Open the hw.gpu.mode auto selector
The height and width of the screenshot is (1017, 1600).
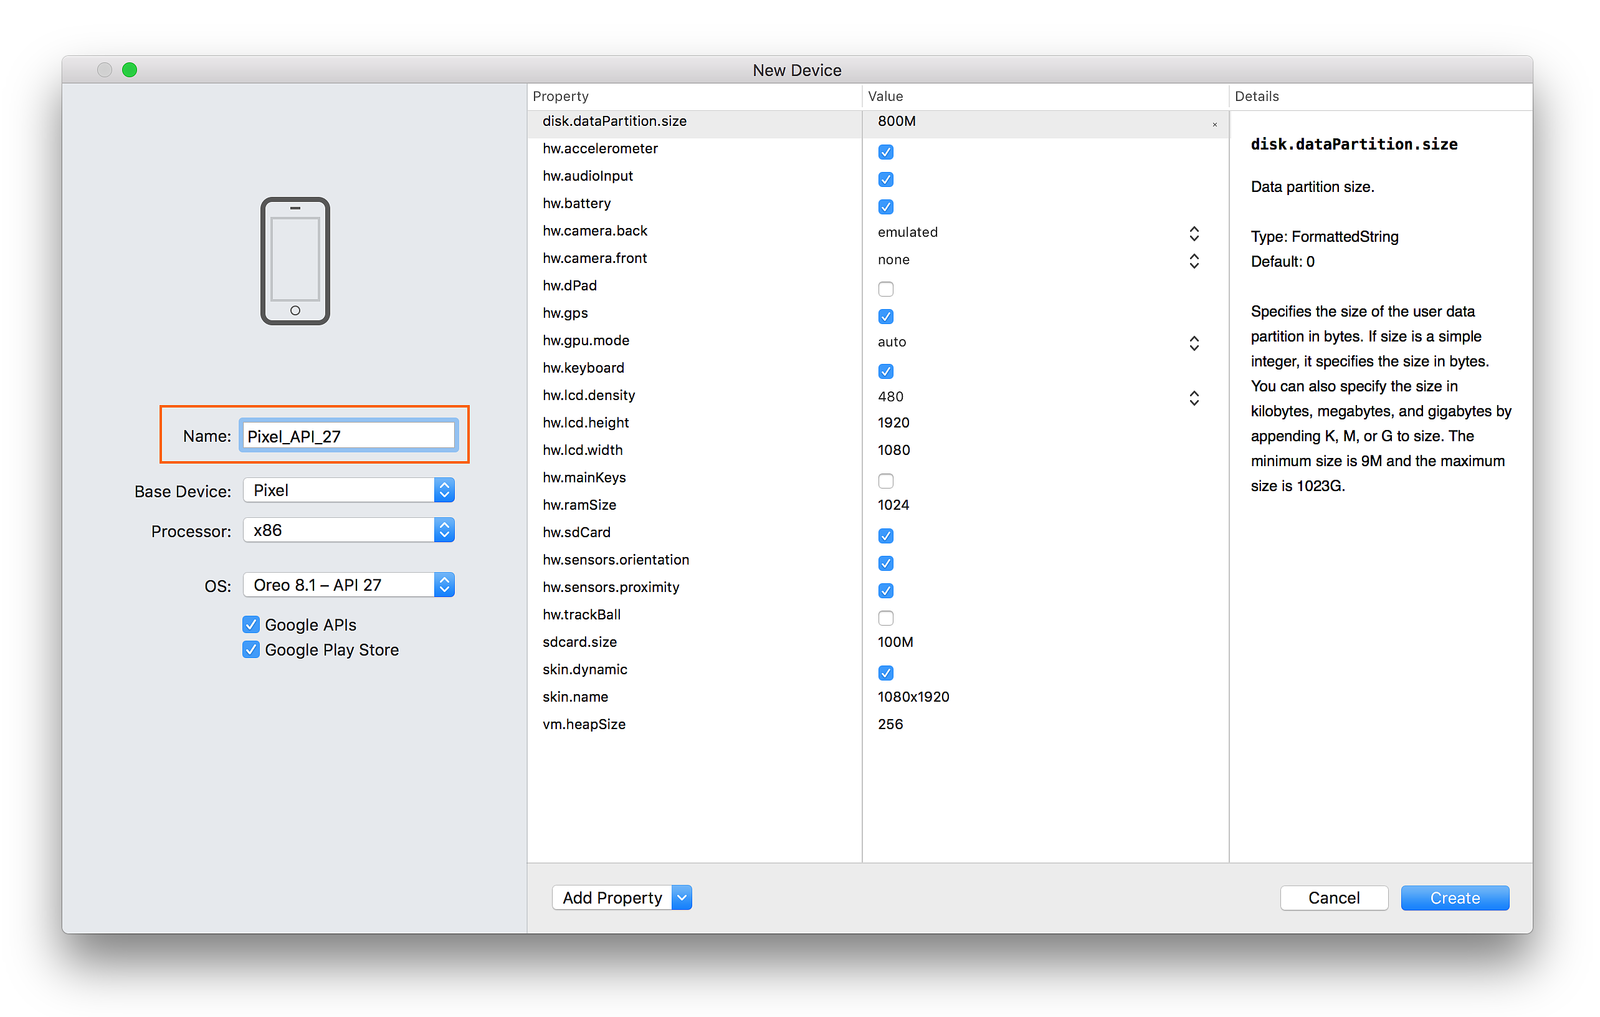tap(1193, 343)
